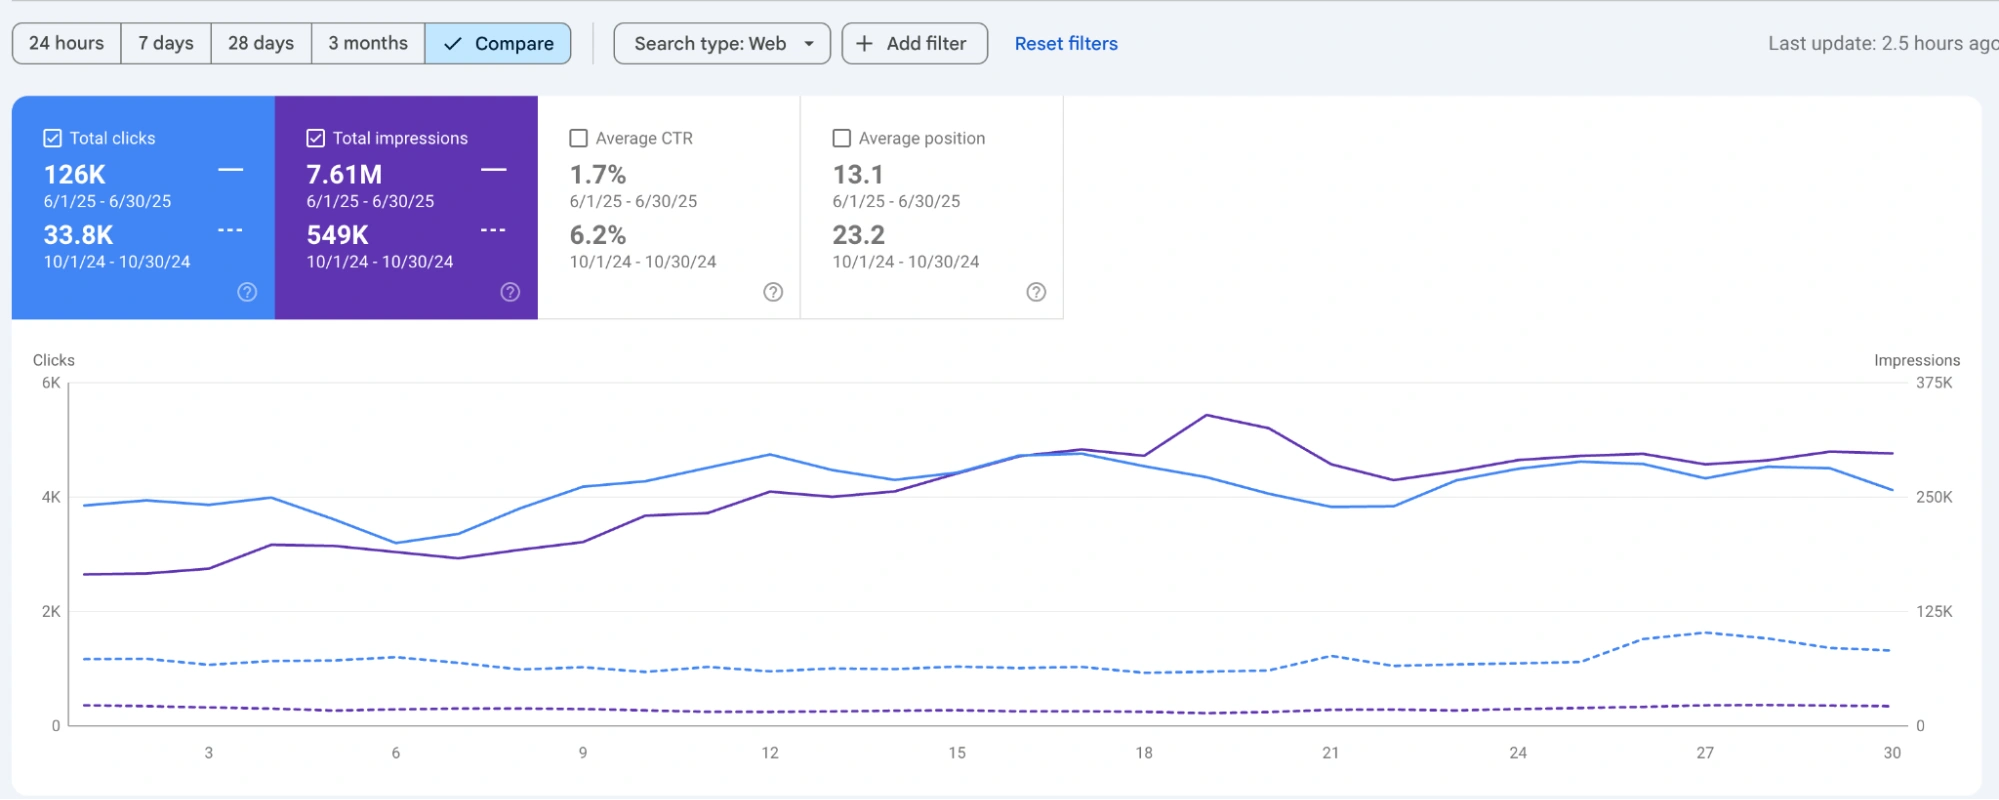Click dashed line legend in Total impressions card
The width and height of the screenshot is (1999, 800).
point(493,231)
